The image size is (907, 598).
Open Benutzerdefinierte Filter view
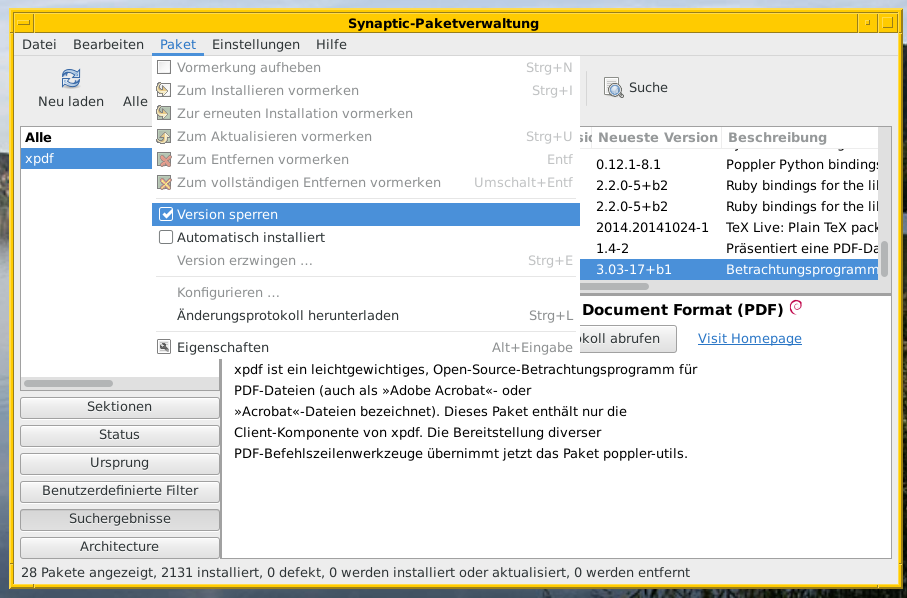click(x=119, y=491)
